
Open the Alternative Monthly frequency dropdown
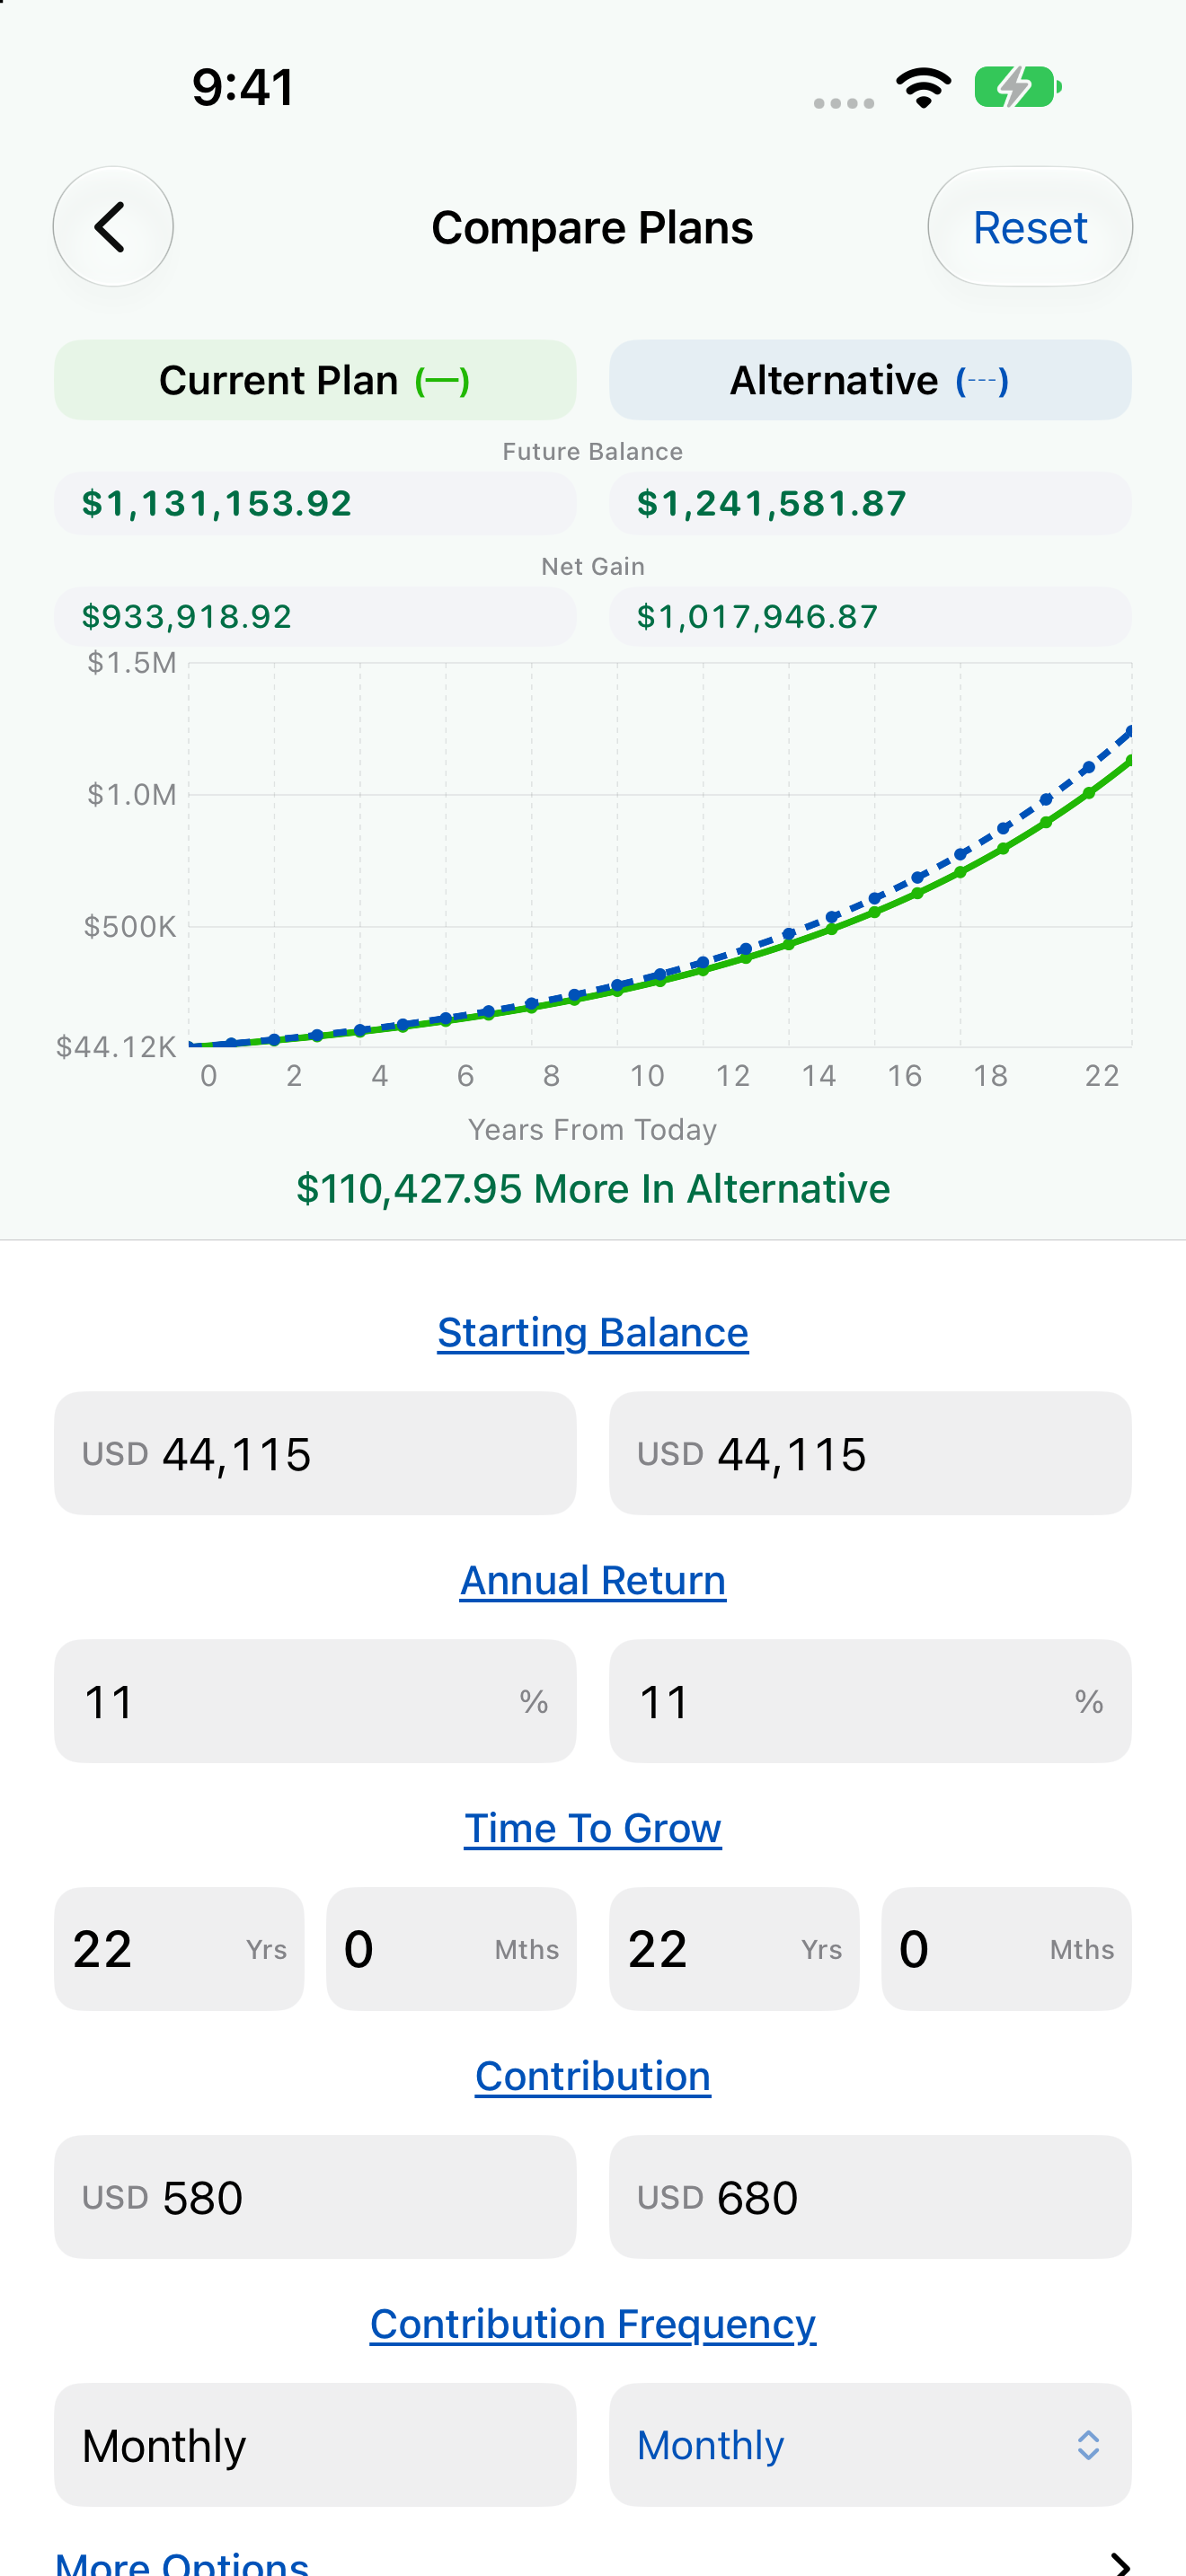(870, 2445)
